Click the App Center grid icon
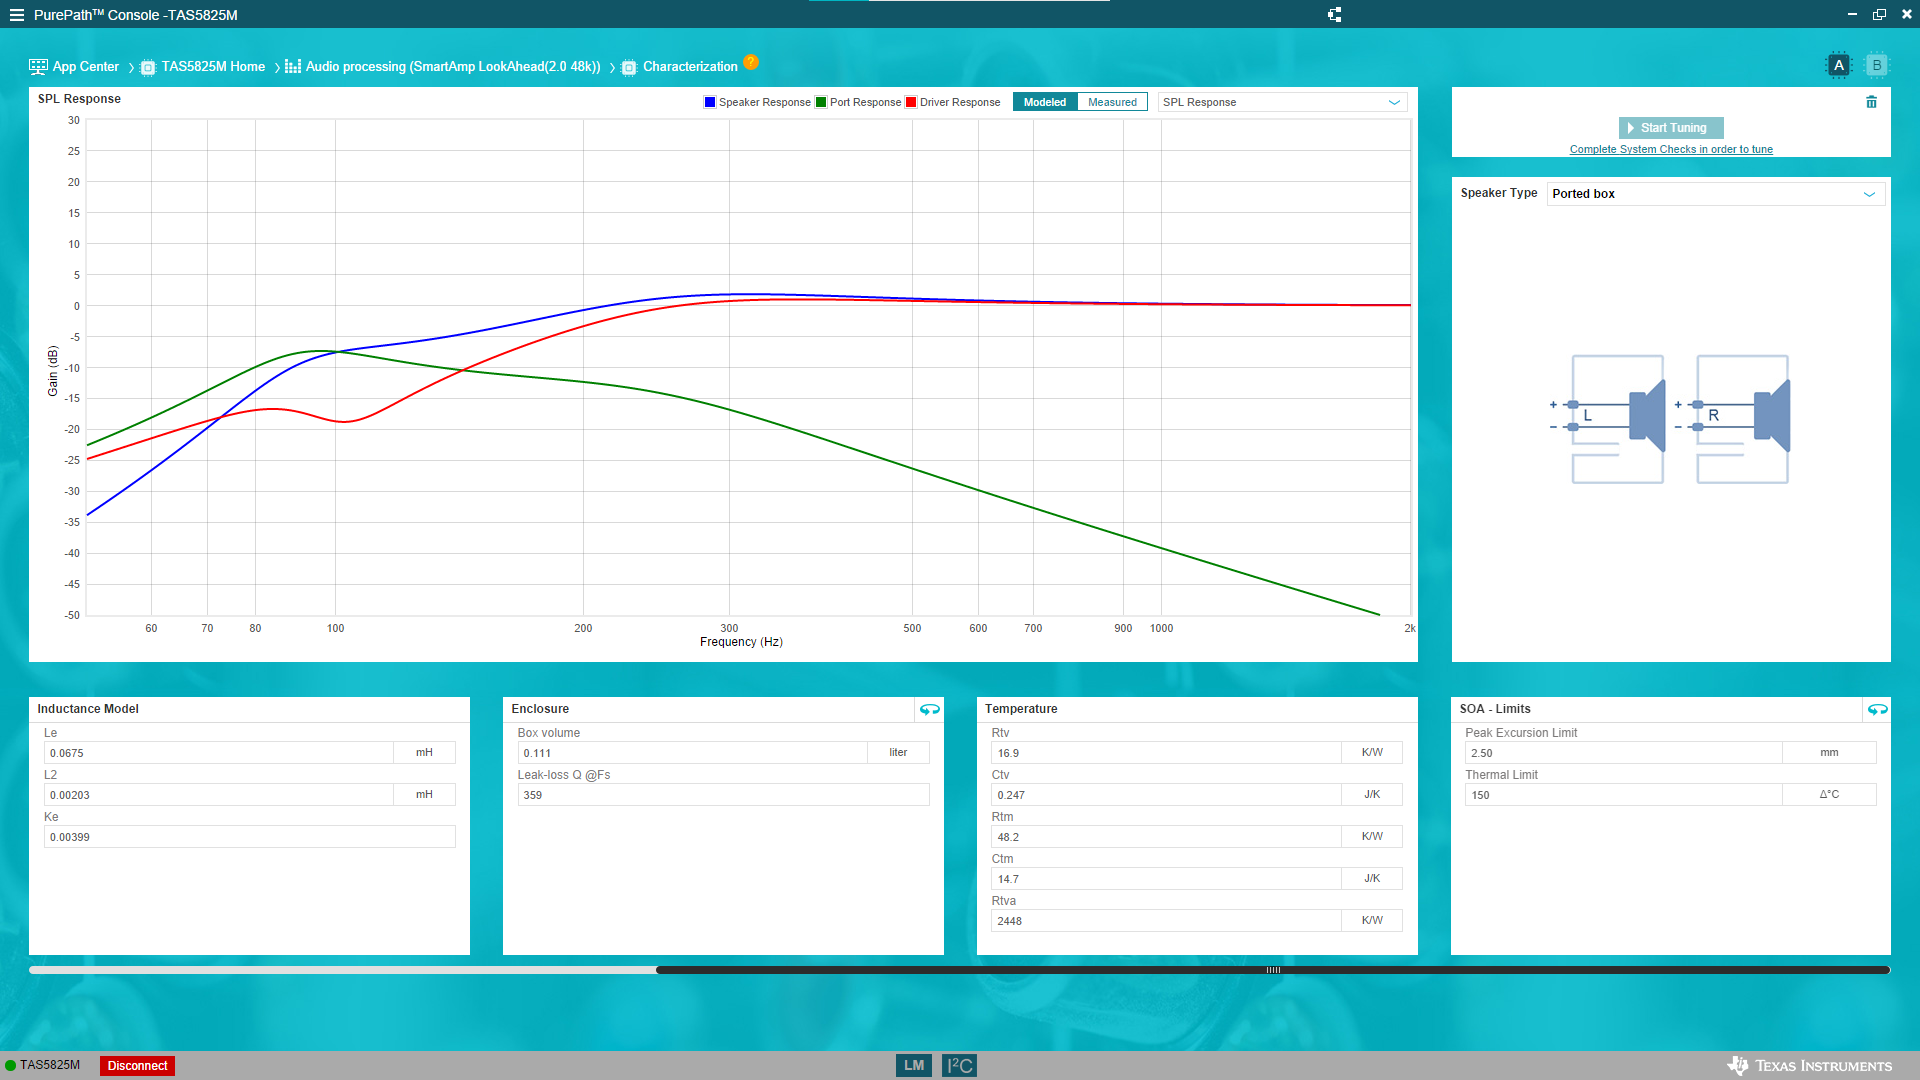This screenshot has height=1080, width=1920. [38, 67]
